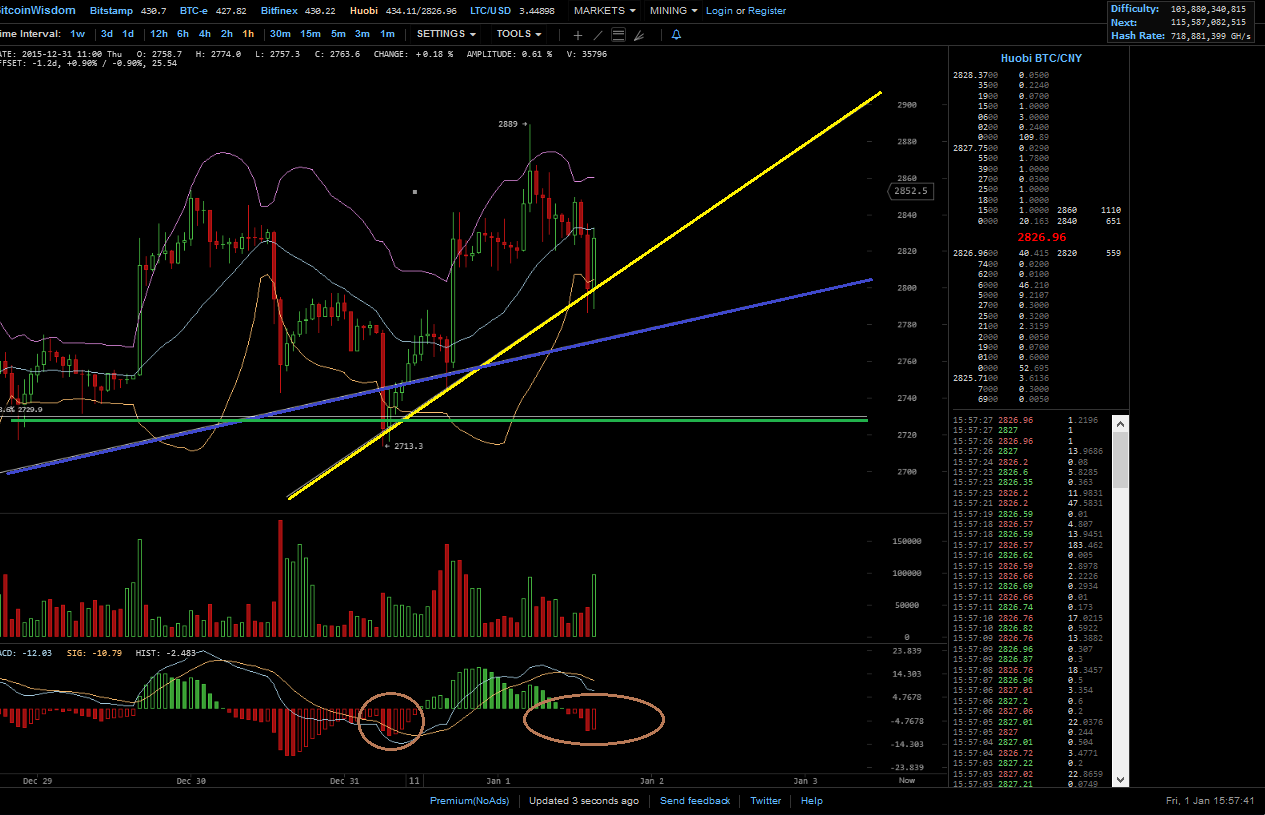Switch chart to 3m interval
This screenshot has height=815, width=1265.
362,34
